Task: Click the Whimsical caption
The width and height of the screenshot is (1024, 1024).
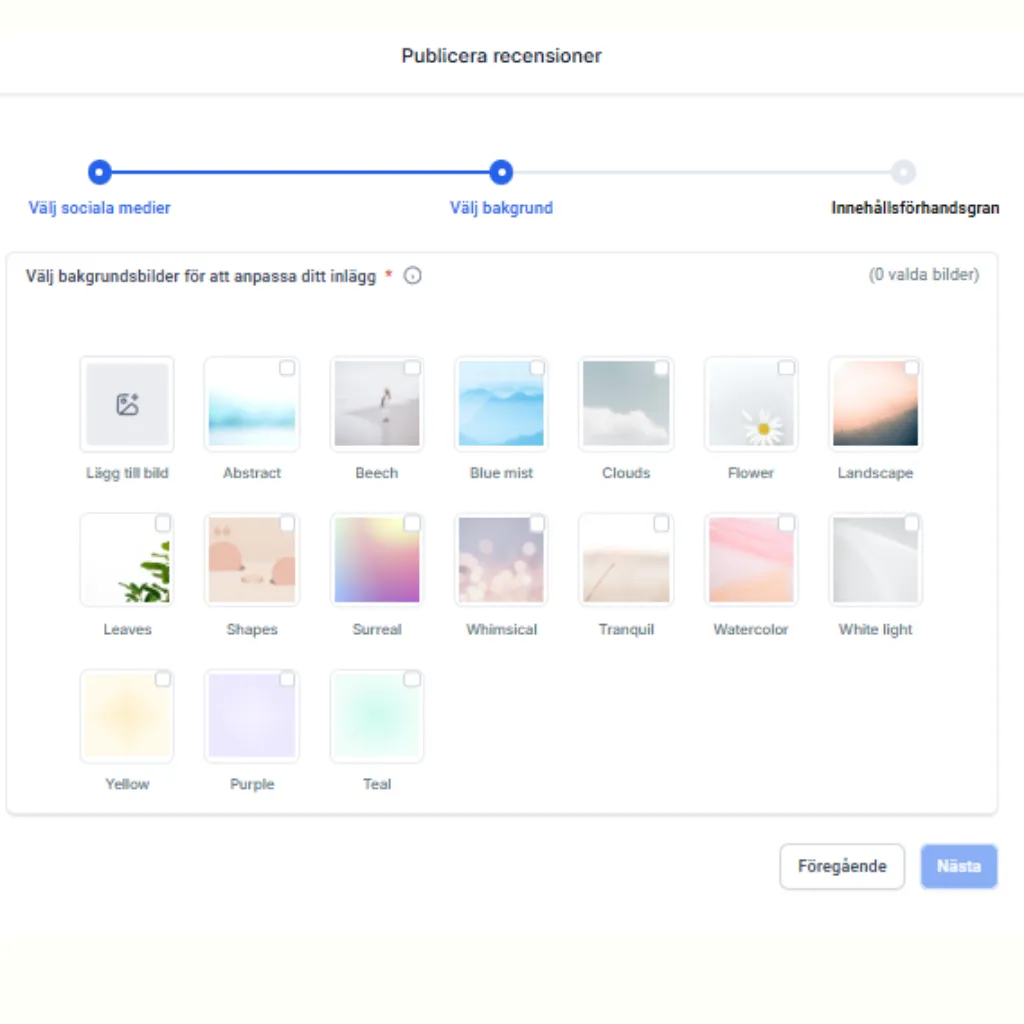Action: [502, 630]
